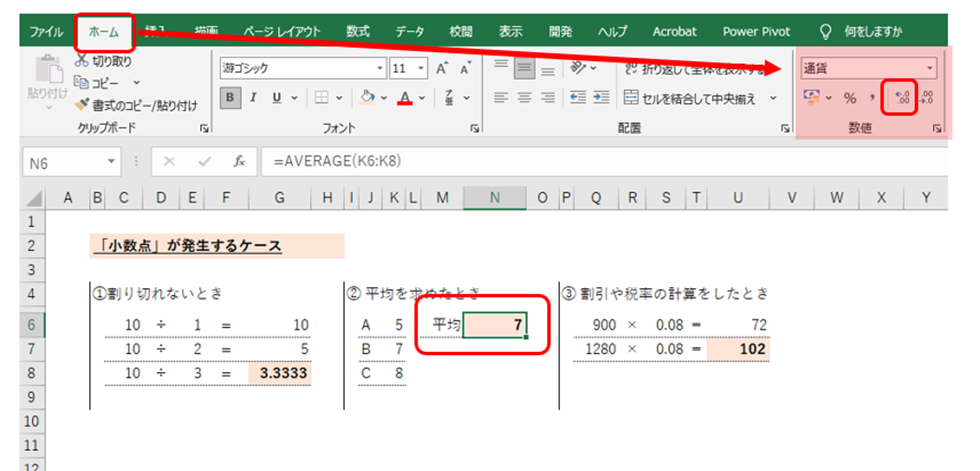Click セルを結合して中央揃え button
The height and width of the screenshot is (471, 980).
pyautogui.click(x=699, y=98)
